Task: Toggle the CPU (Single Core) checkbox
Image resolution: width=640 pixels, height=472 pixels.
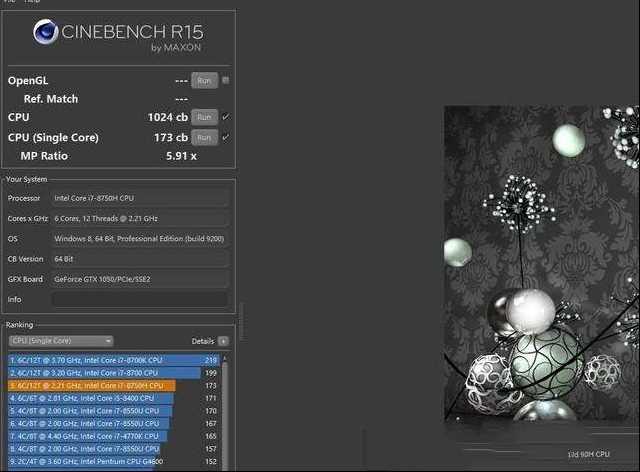Action: tap(226, 137)
